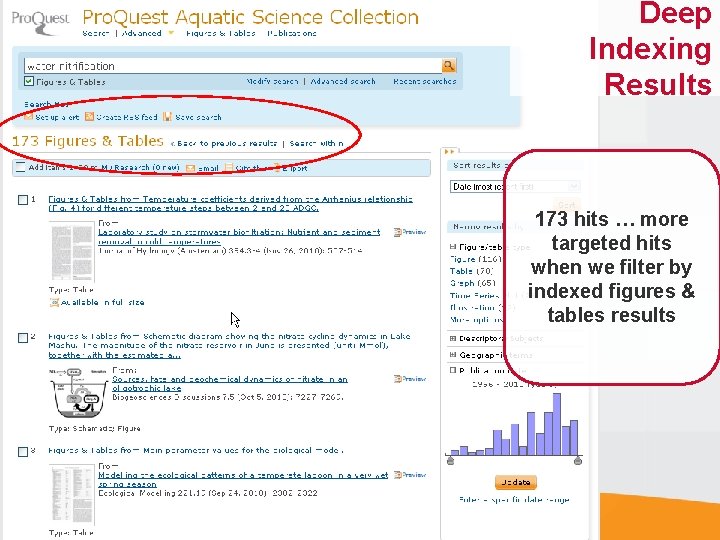The width and height of the screenshot is (720, 540).
Task: Open the Figures & Tables header link
Action: click(x=220, y=33)
